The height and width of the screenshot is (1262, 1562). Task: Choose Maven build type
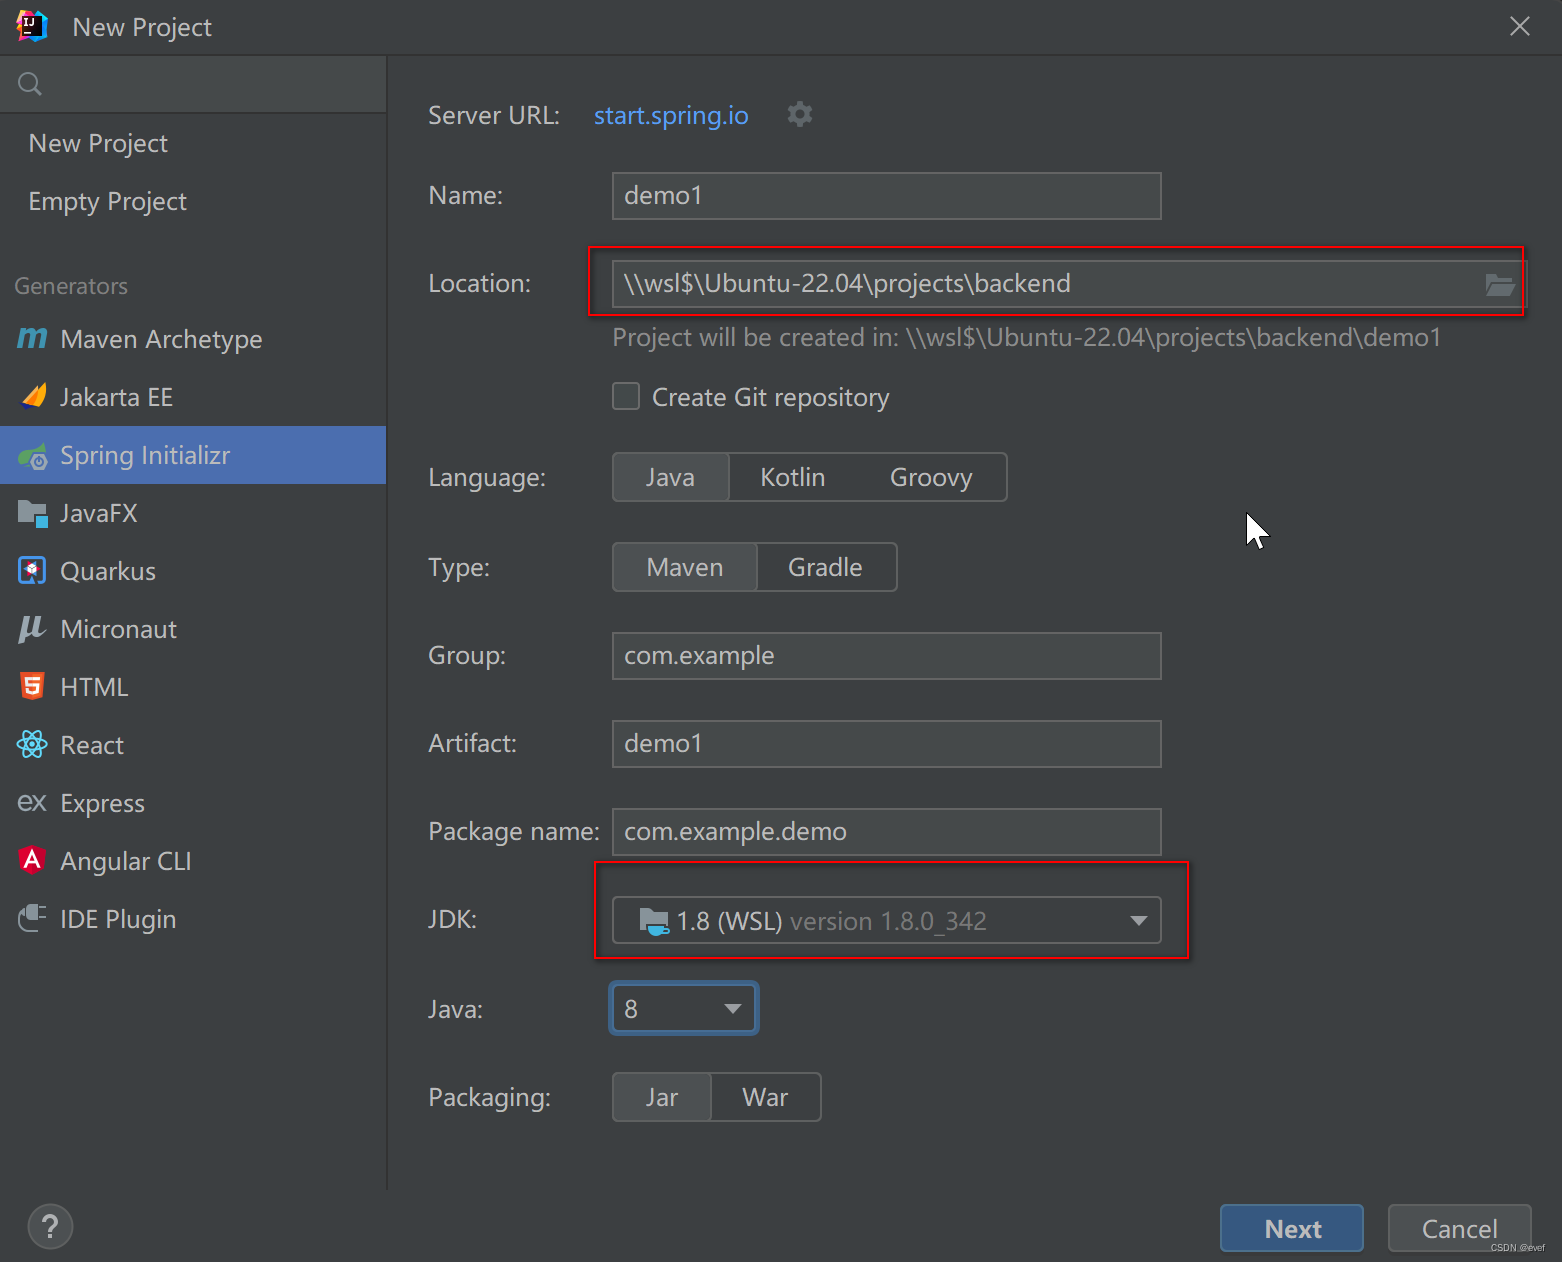tap(685, 567)
